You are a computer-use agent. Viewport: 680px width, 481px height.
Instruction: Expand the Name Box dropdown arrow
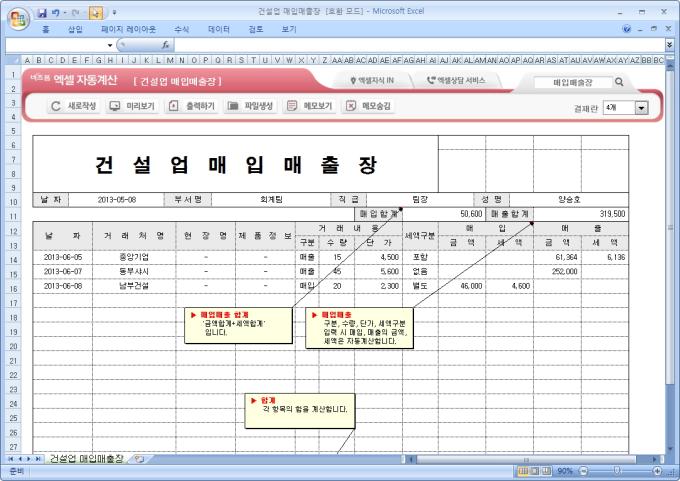click(x=110, y=45)
